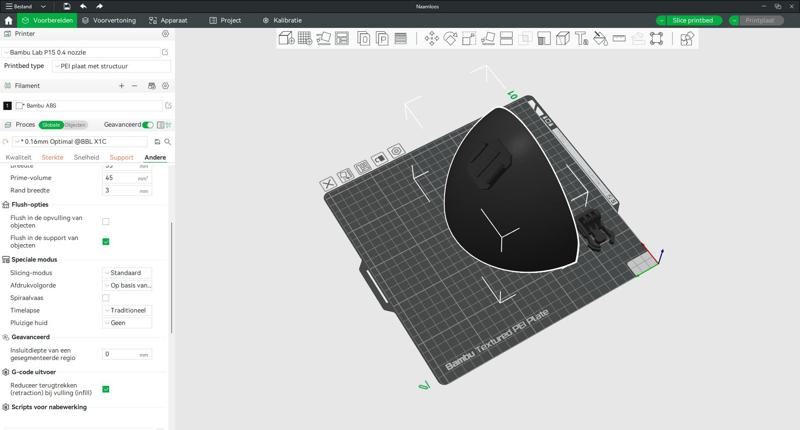Click the AMS sync icon in Filament
This screenshot has height=430, width=800.
[x=152, y=86]
